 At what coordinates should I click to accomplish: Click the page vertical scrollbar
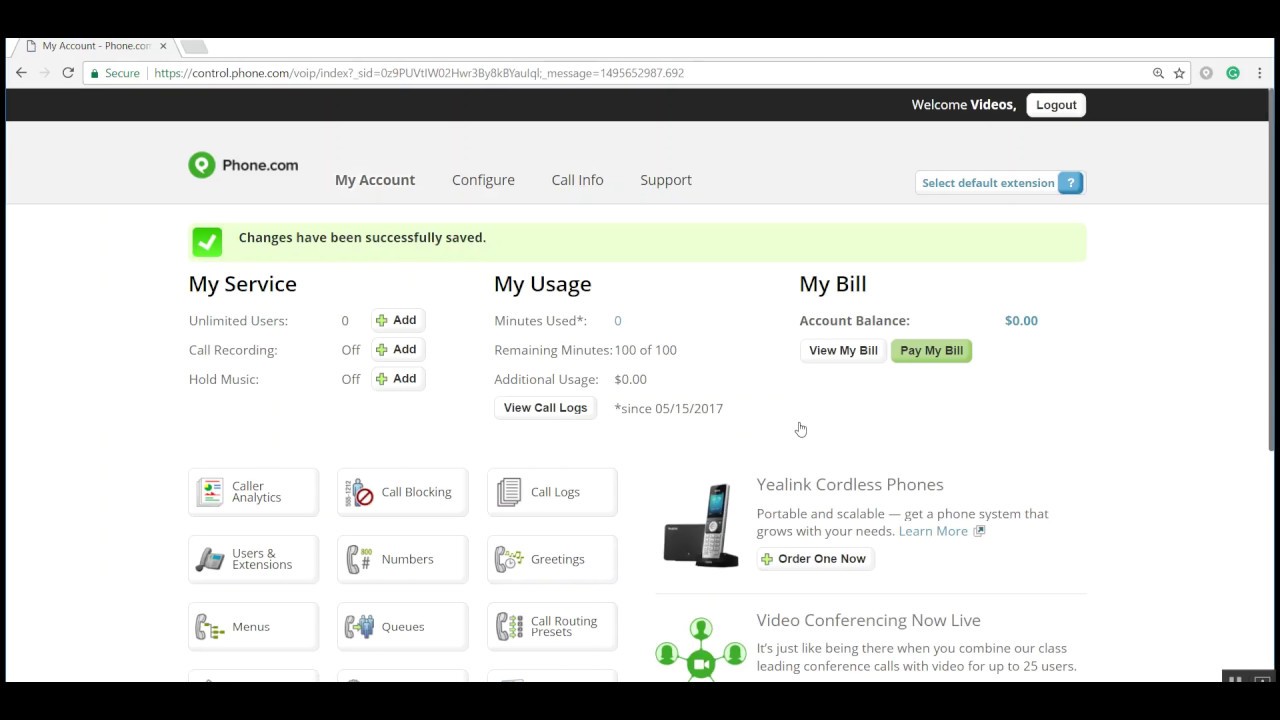pyautogui.click(x=1273, y=270)
